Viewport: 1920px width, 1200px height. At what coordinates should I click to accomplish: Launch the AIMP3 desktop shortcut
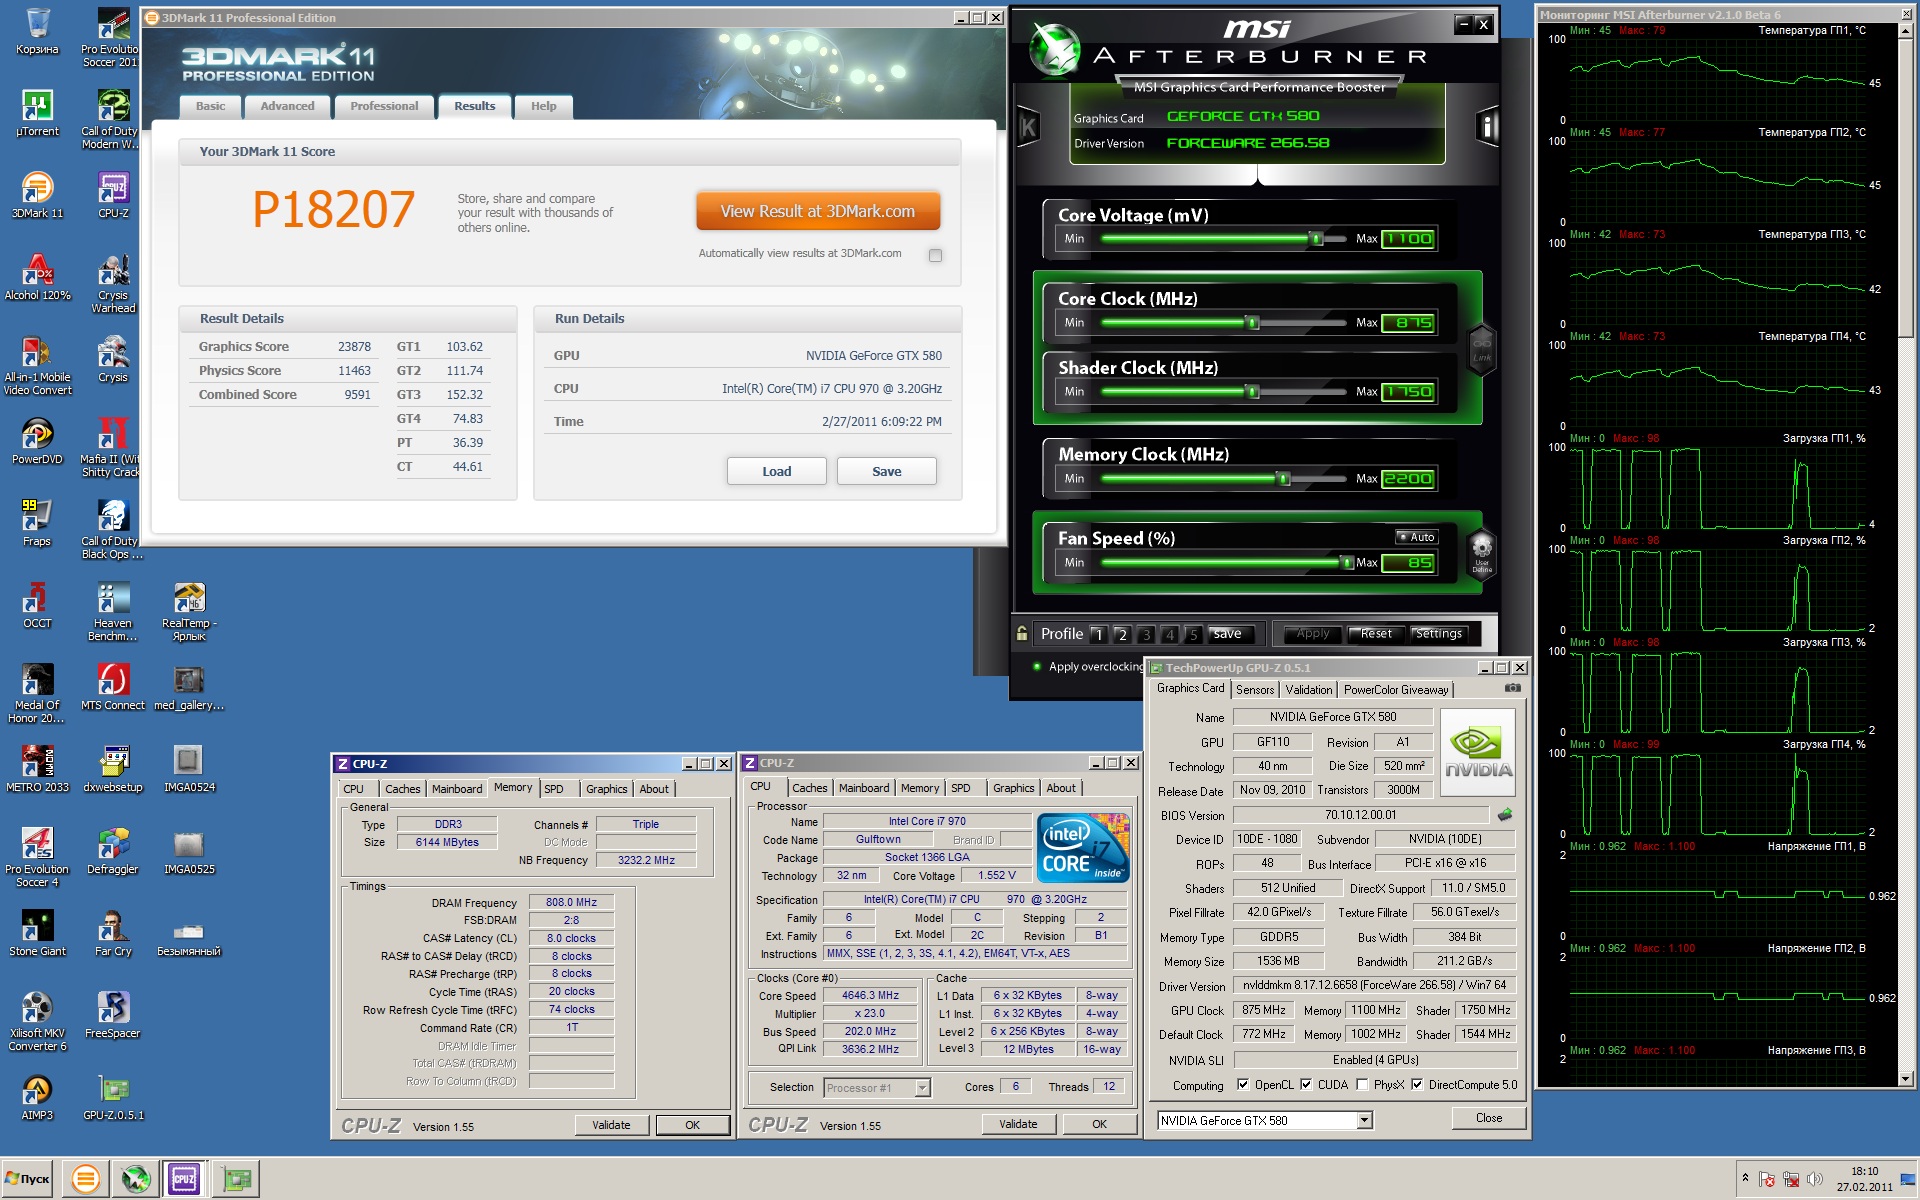coord(37,1097)
